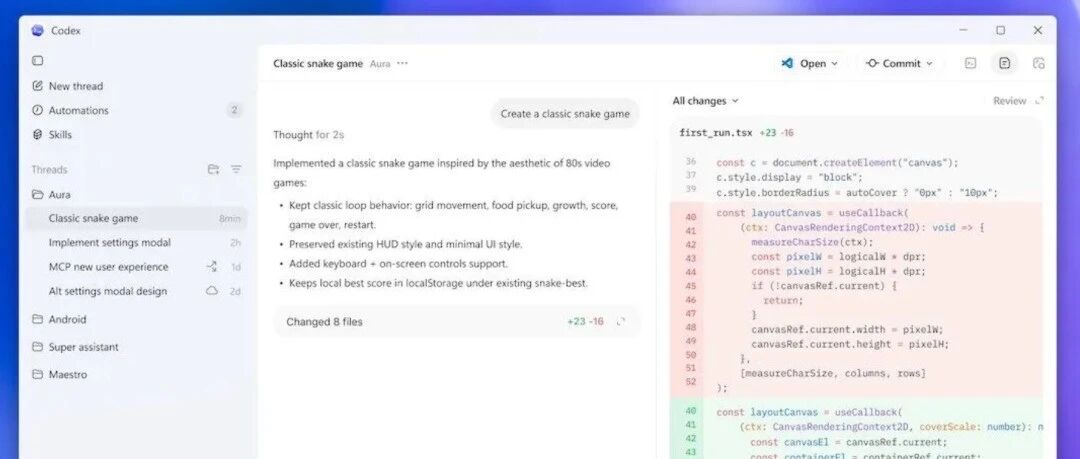Maximize the Codex window
Image resolution: width=1080 pixels, height=459 pixels.
tap(1000, 30)
